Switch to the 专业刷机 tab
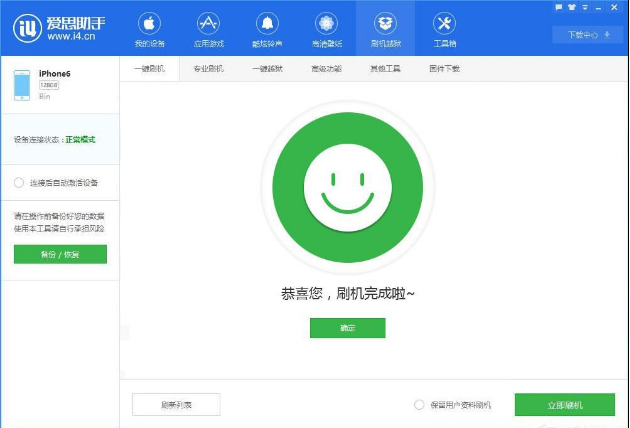Image resolution: width=630 pixels, height=428 pixels. [x=209, y=69]
